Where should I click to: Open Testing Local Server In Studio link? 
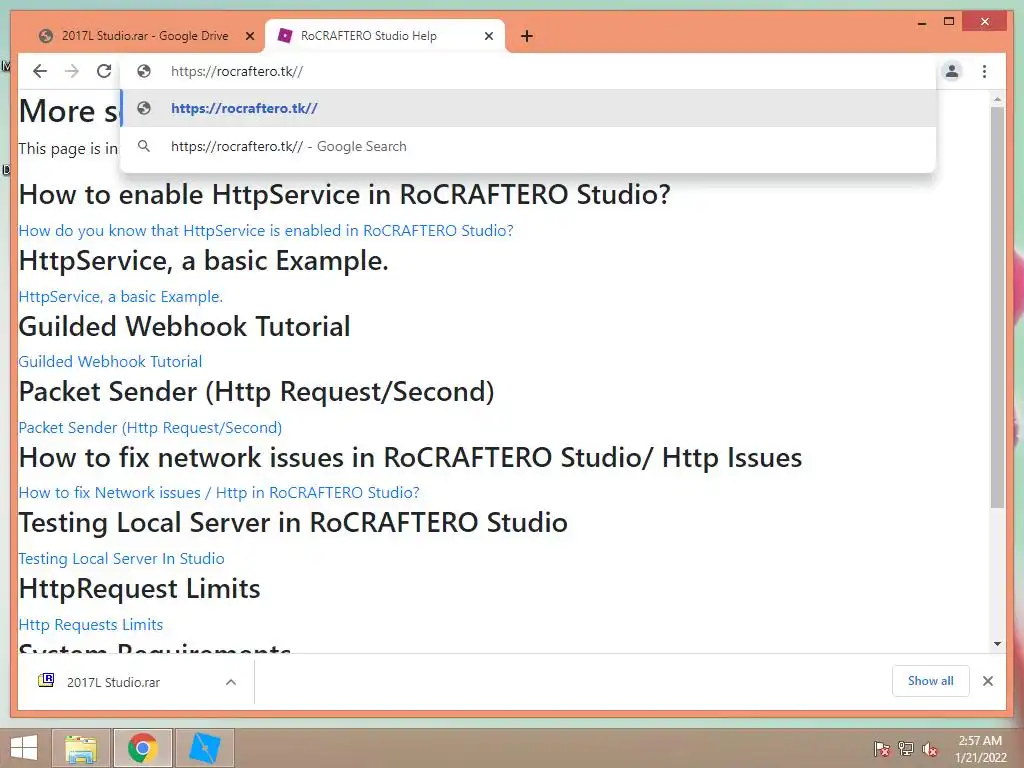click(x=121, y=558)
